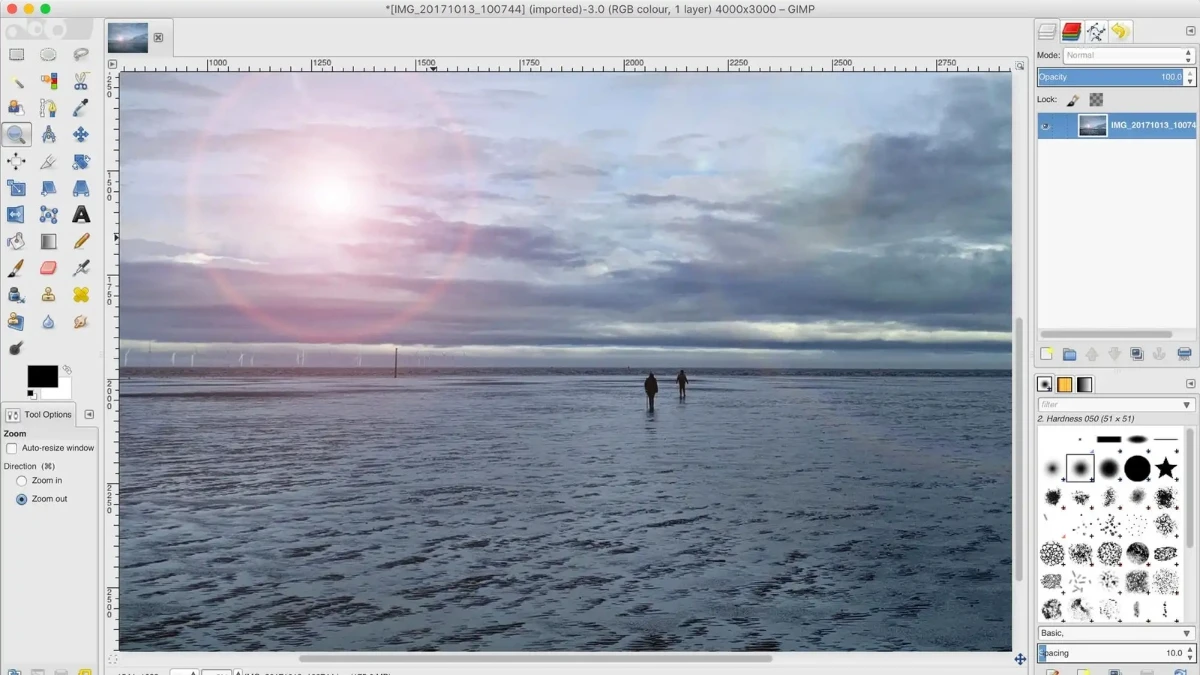Select the Blend gradient tool
This screenshot has height=675, width=1200.
click(x=48, y=241)
